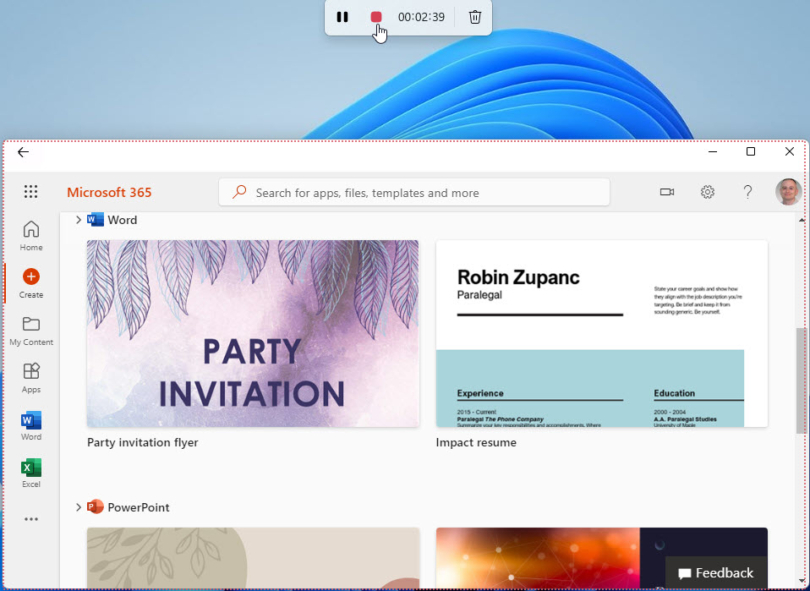Click the meeting camera icon in the header

click(x=667, y=191)
